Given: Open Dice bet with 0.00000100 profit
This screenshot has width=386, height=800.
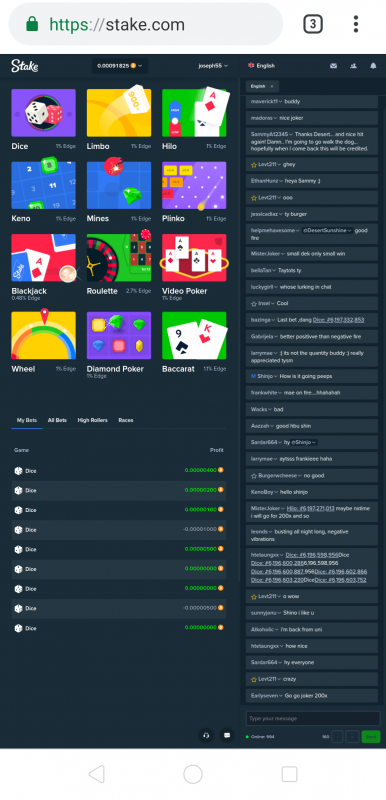Looking at the screenshot, I should (x=118, y=510).
